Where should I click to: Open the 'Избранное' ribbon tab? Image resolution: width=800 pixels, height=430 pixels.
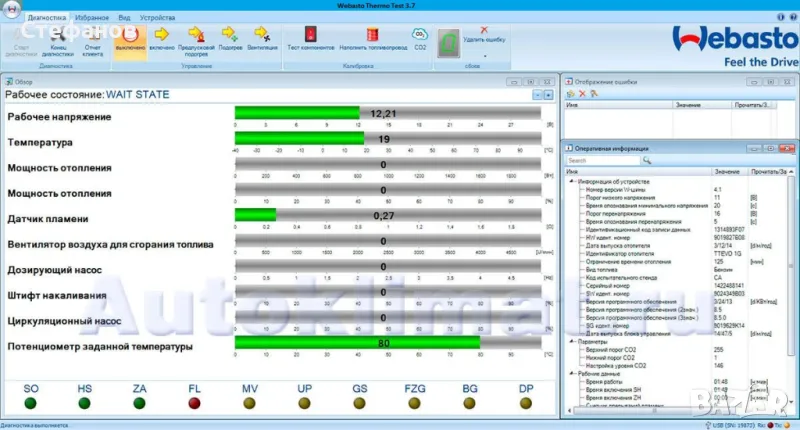pos(91,18)
